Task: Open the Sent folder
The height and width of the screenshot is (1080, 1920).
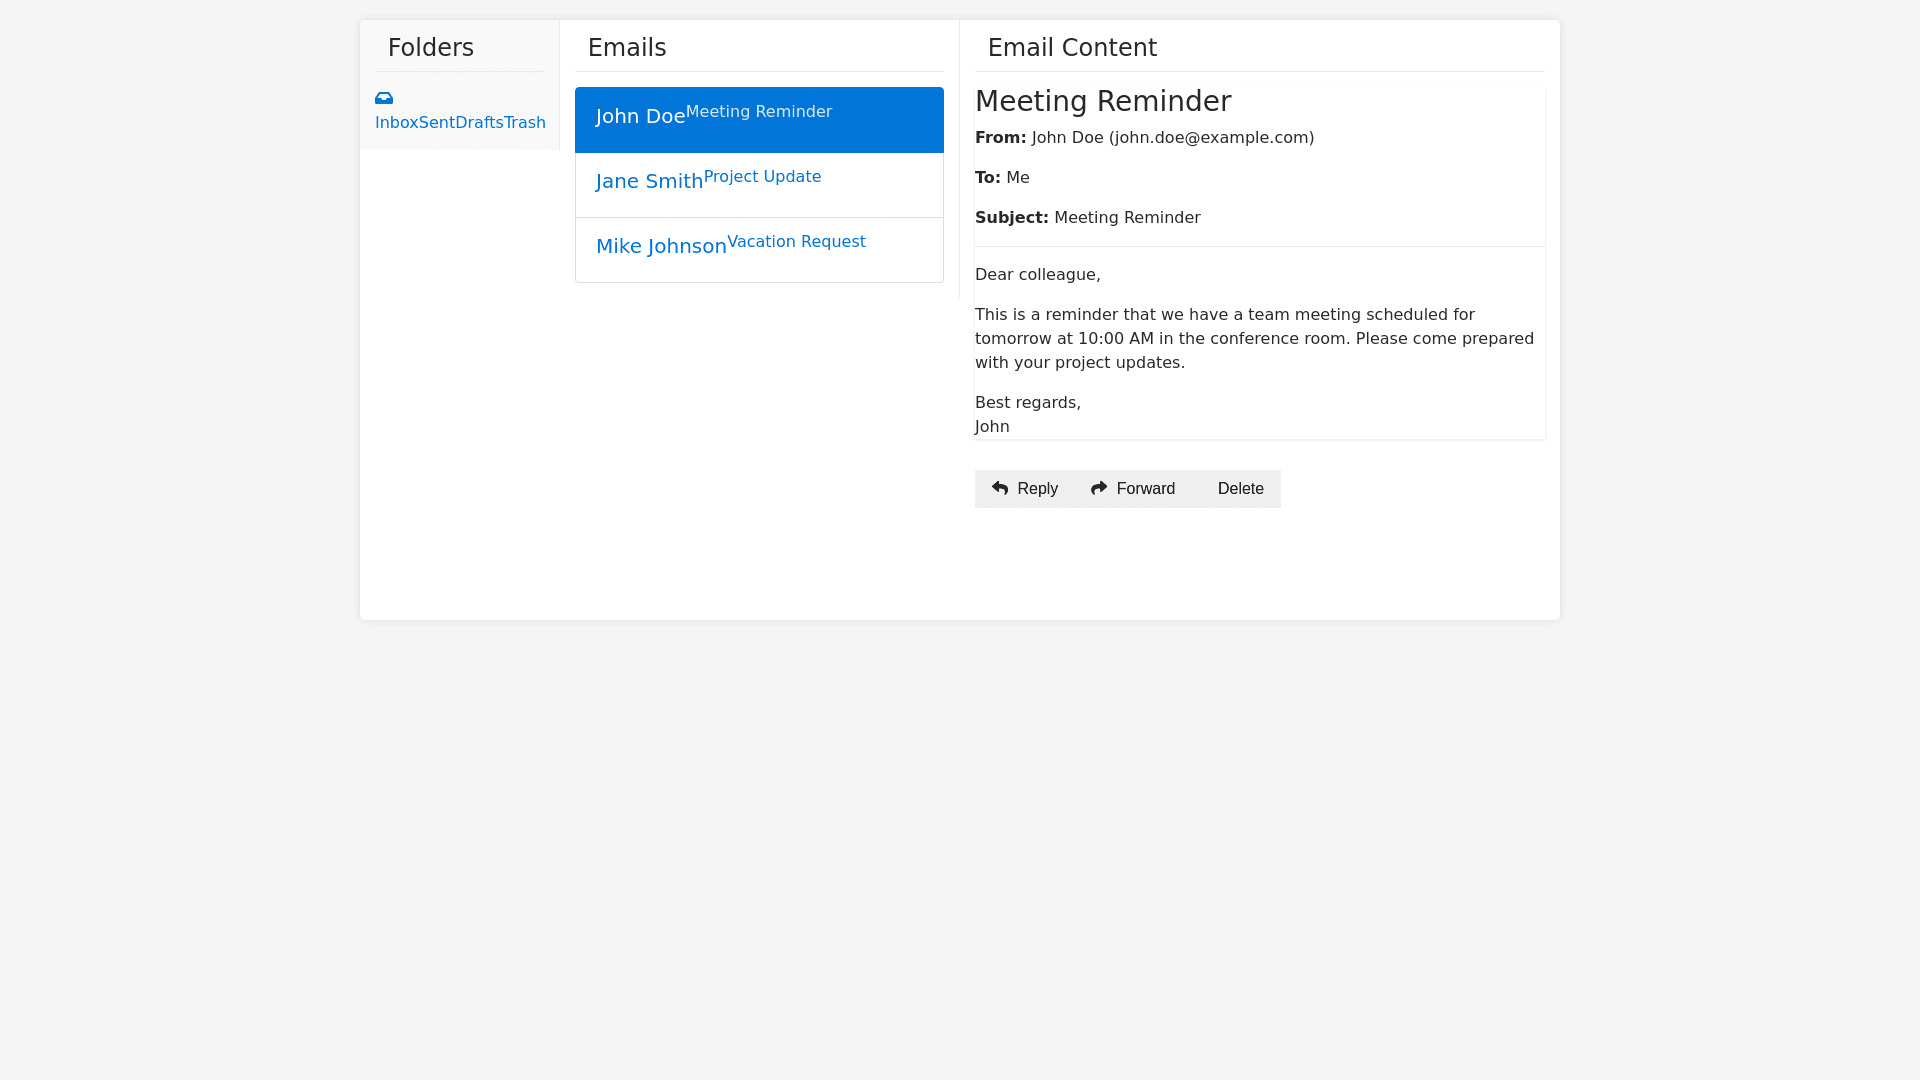Action: (x=436, y=123)
